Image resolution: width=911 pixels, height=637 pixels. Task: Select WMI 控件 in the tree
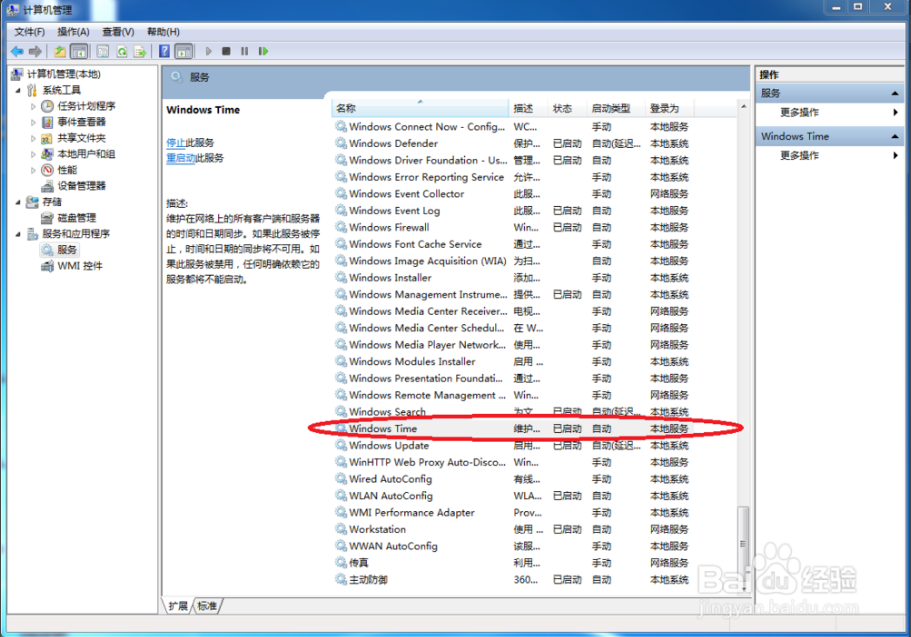pos(80,266)
